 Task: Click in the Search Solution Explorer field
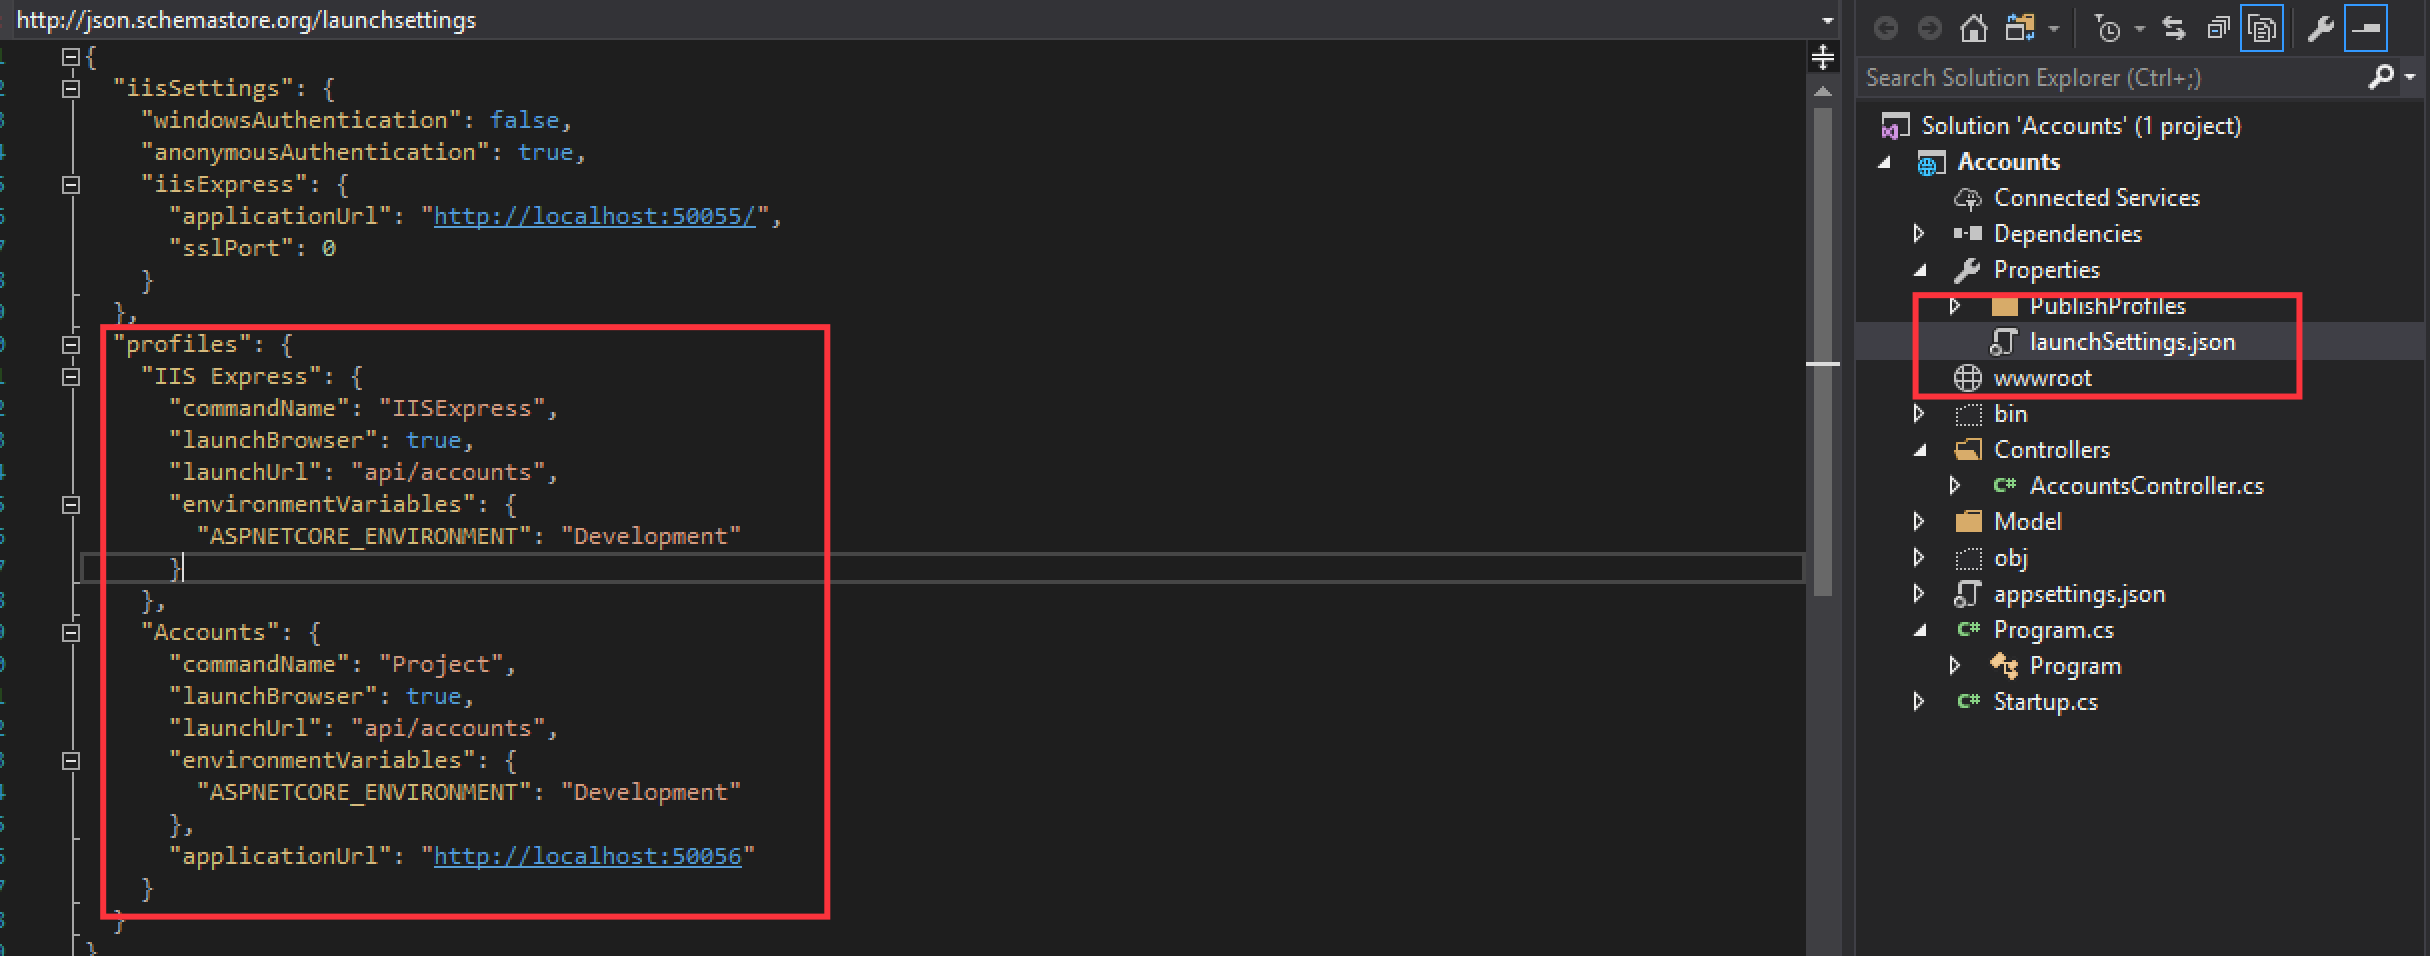pos(2110,77)
